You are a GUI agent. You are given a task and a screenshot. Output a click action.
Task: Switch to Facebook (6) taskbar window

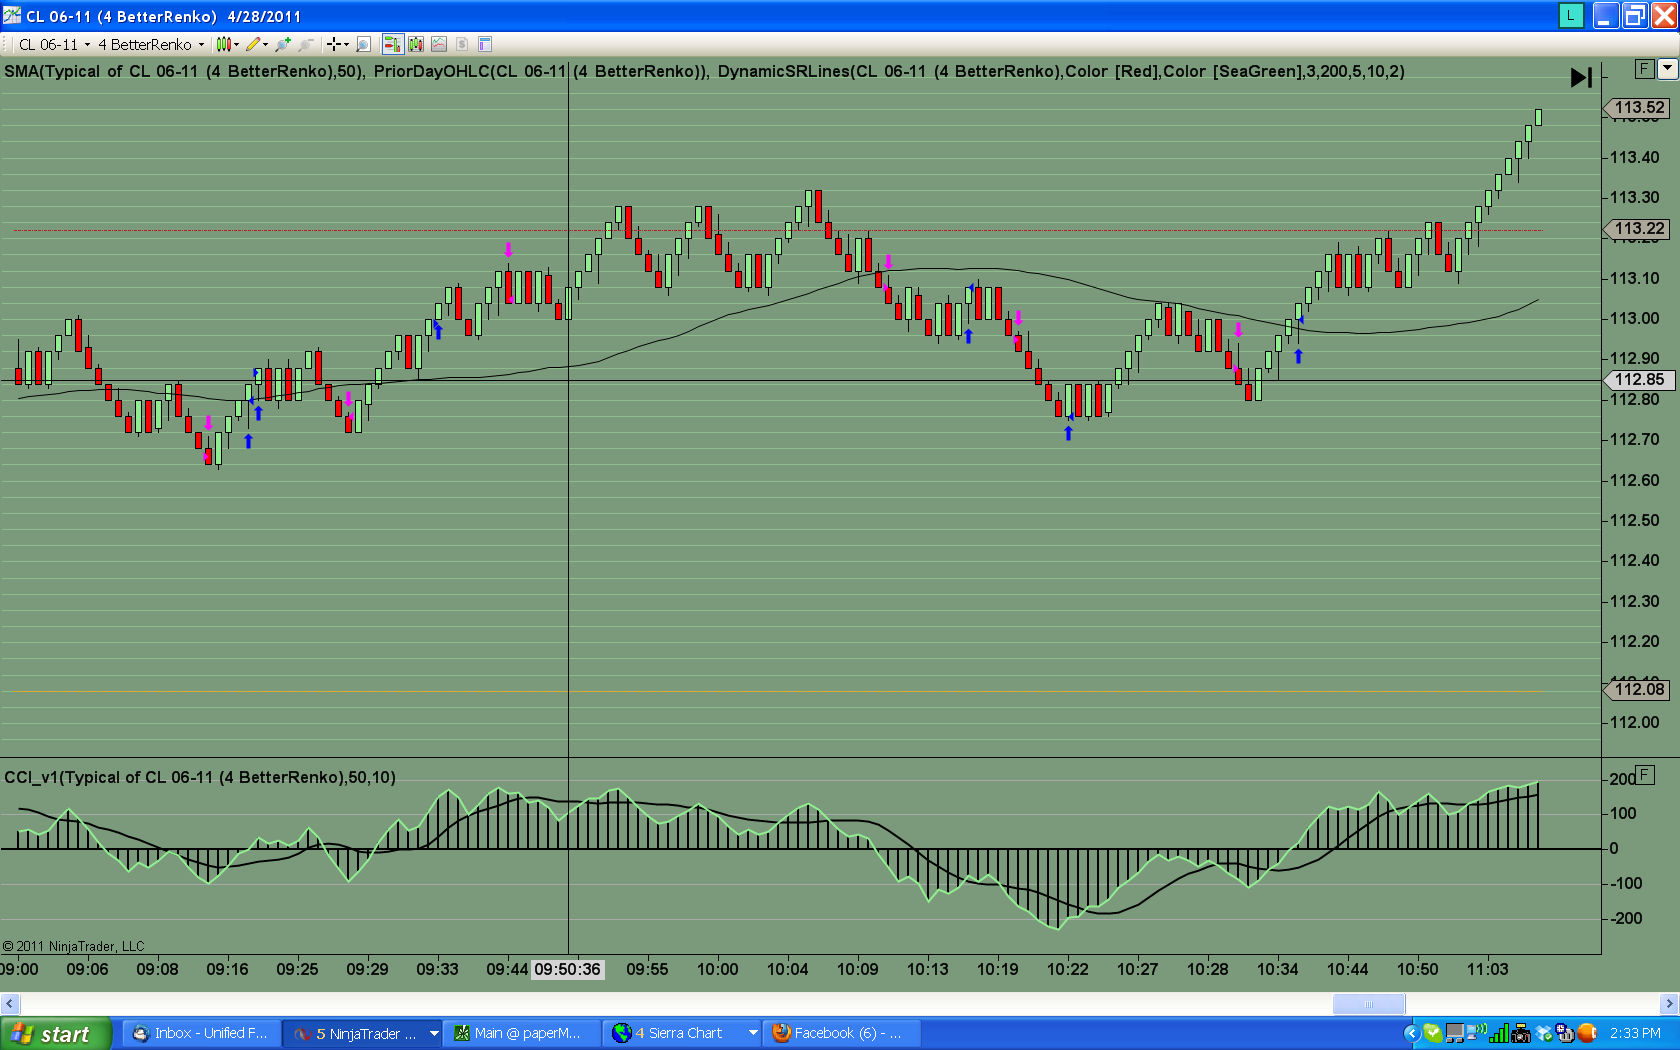[x=842, y=1034]
